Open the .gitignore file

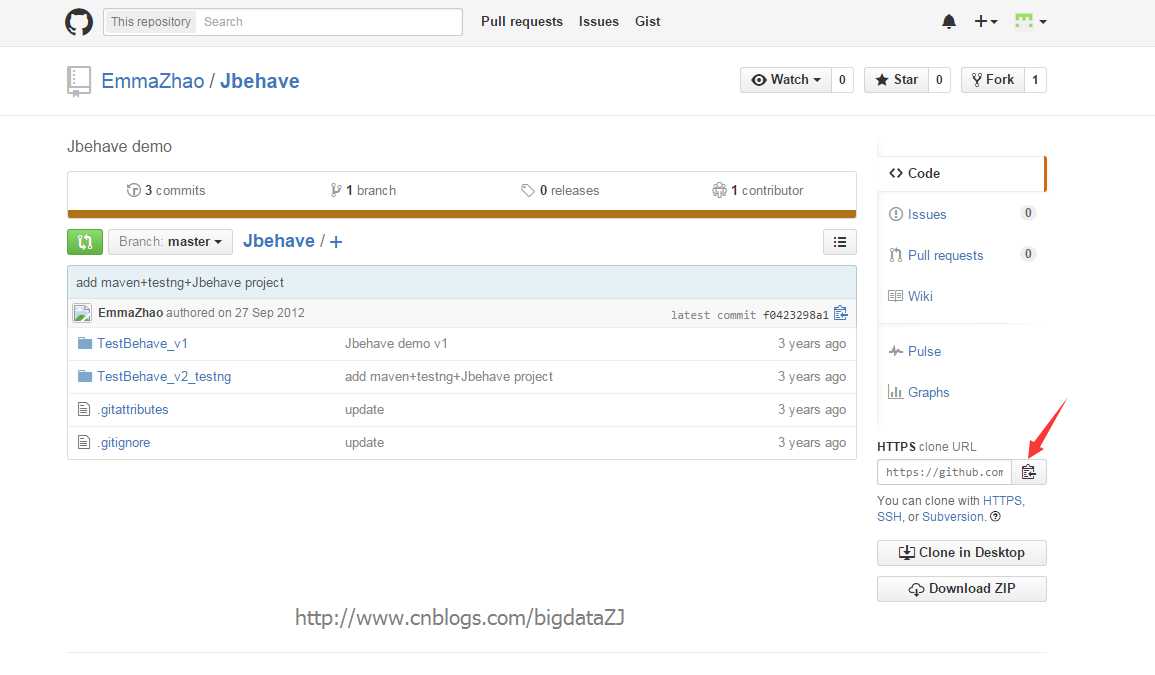click(x=124, y=443)
